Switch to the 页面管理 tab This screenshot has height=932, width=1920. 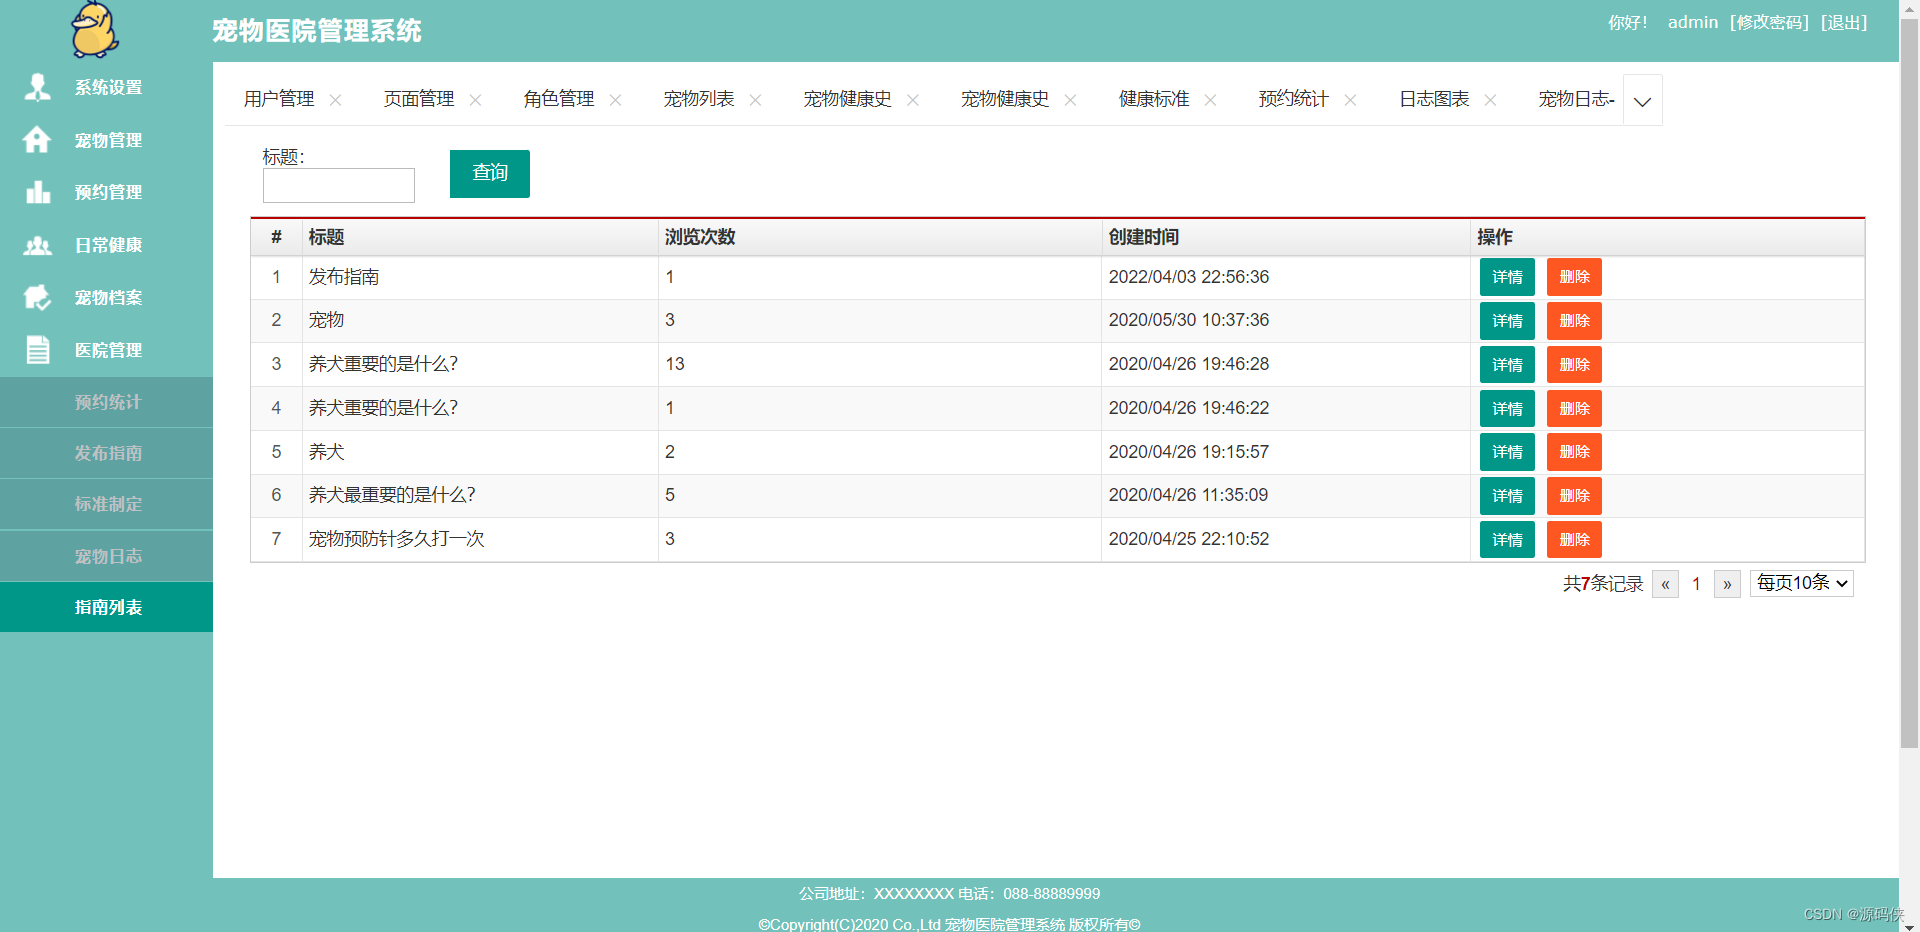[419, 99]
